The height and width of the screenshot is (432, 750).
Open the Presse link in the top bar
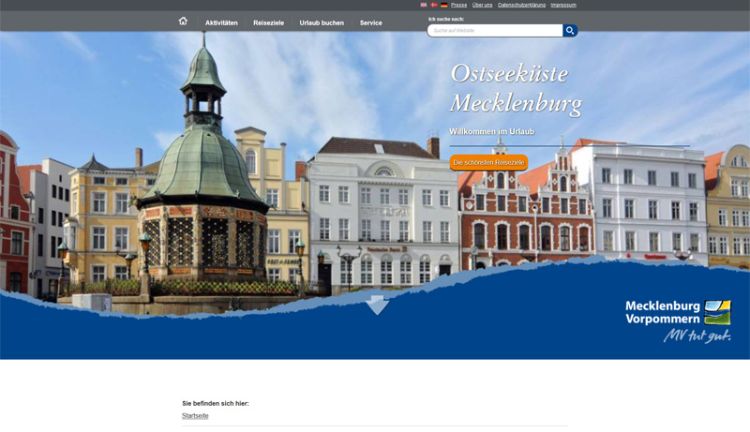click(x=459, y=5)
